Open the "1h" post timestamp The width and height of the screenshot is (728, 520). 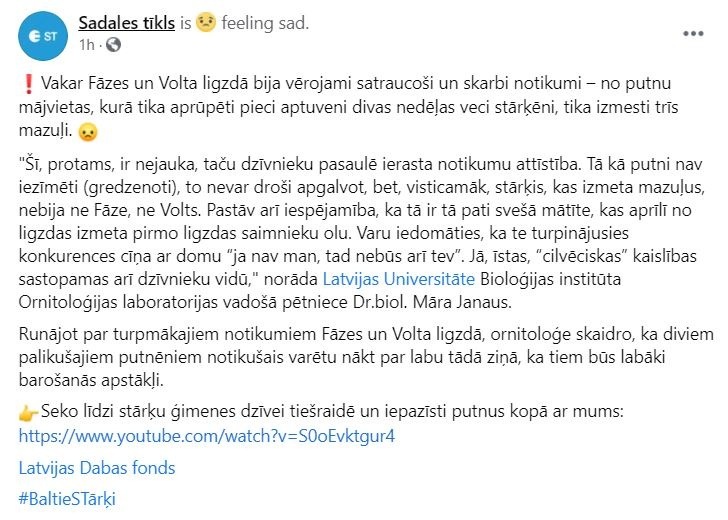(86, 45)
